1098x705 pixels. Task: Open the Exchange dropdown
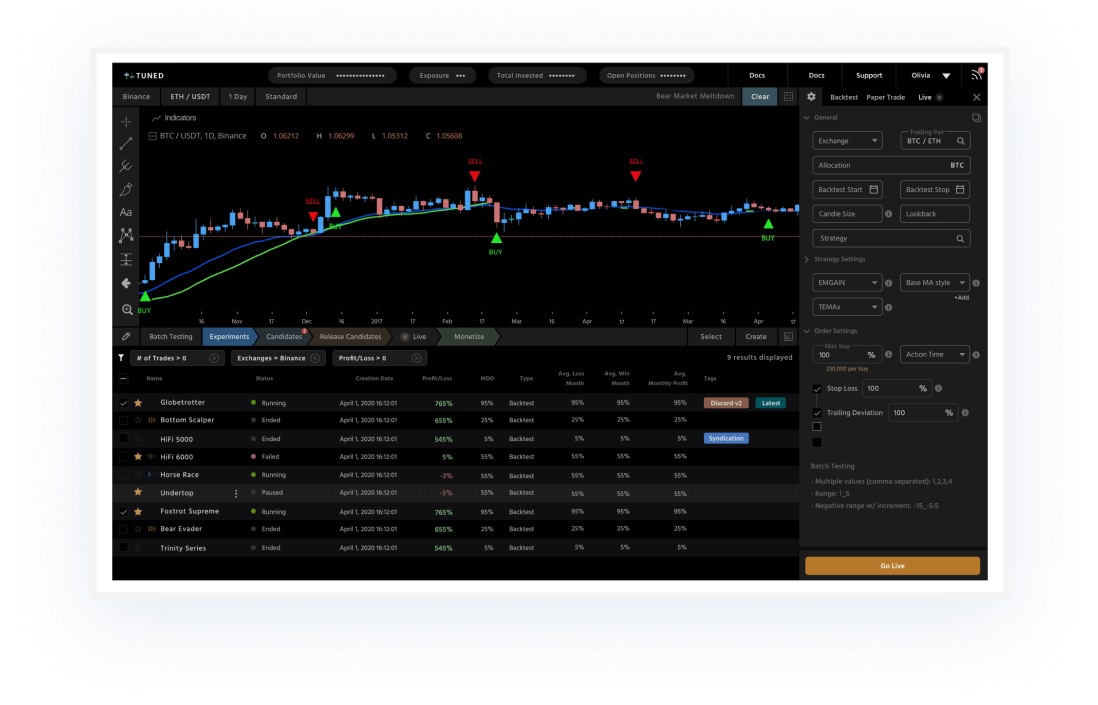click(x=847, y=141)
